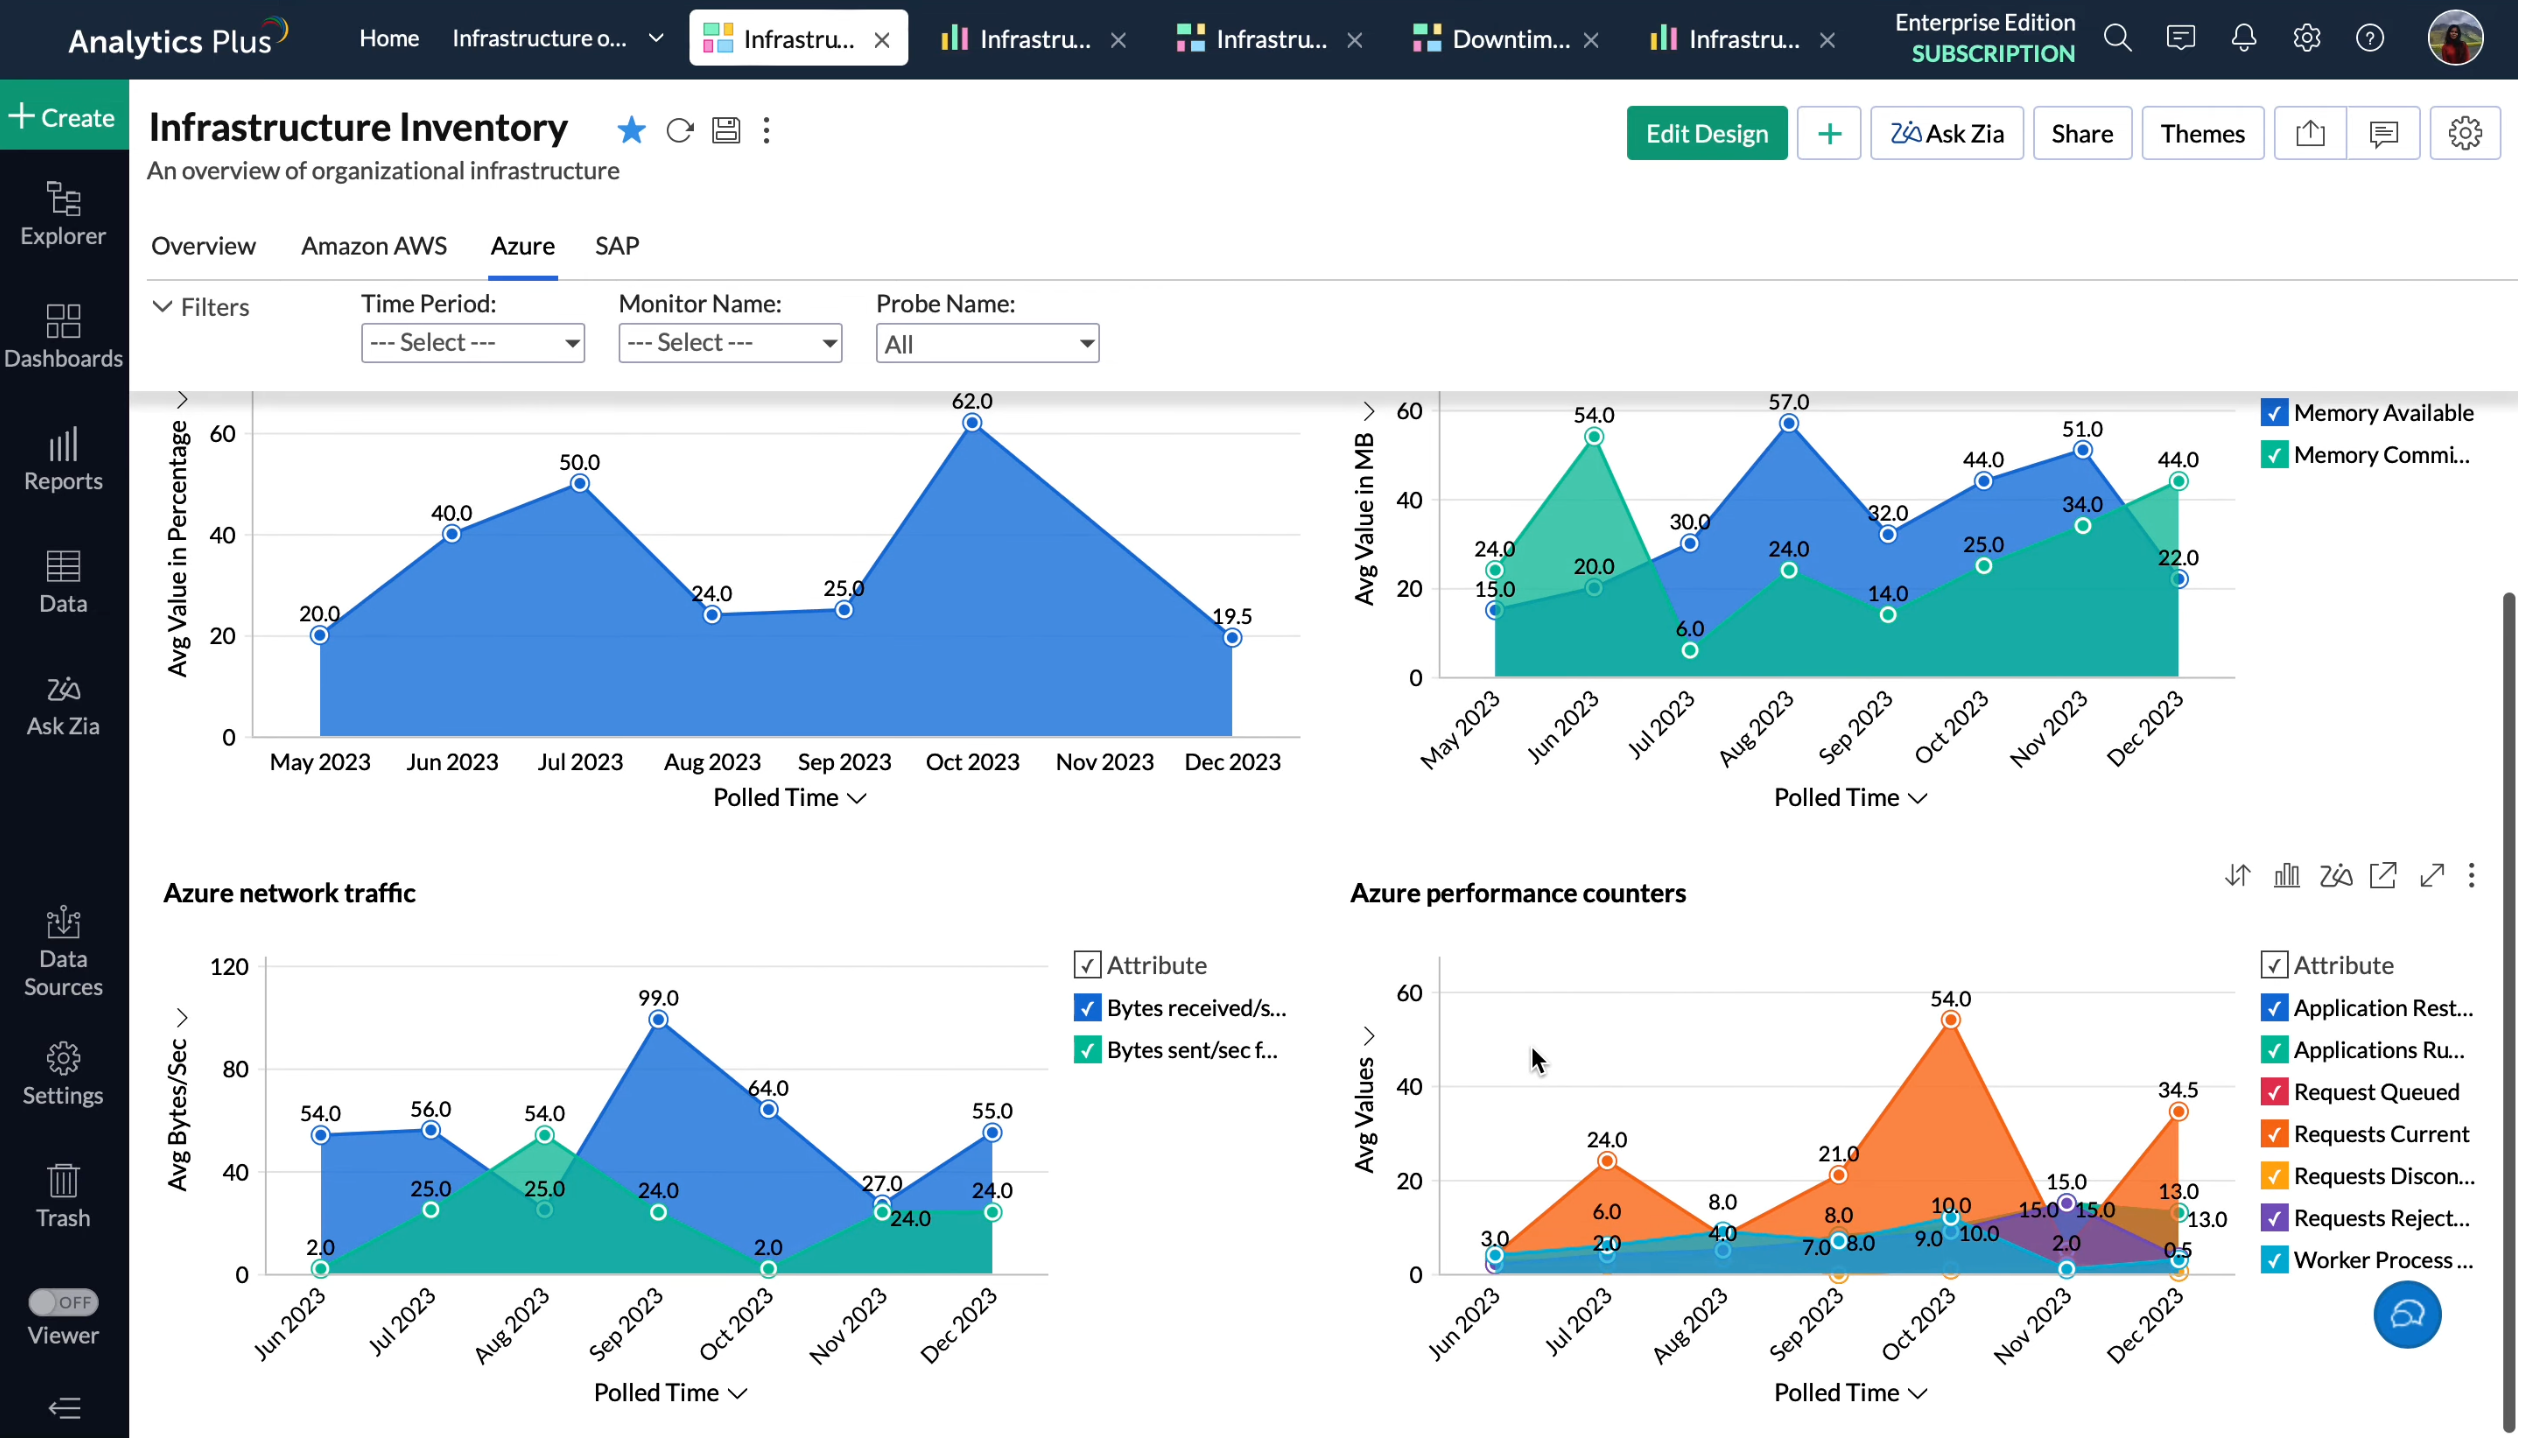Open the notifications bell
The width and height of the screenshot is (2526, 1438).
click(2243, 39)
